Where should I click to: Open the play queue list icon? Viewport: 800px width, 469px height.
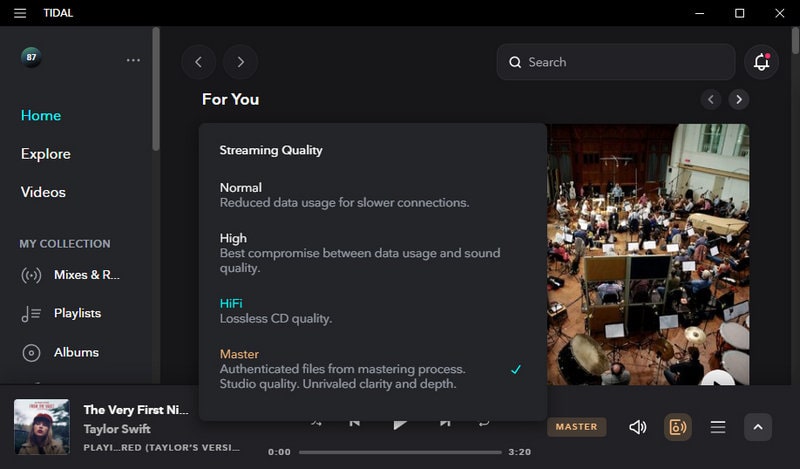[x=718, y=427]
